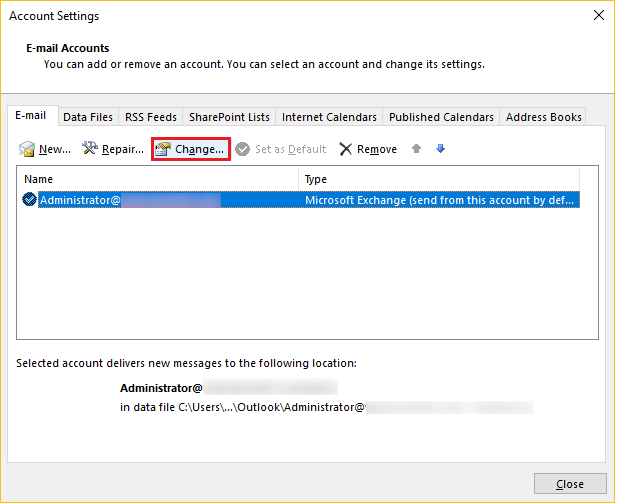
Task: Click the Remove button label
Action: click(x=377, y=149)
